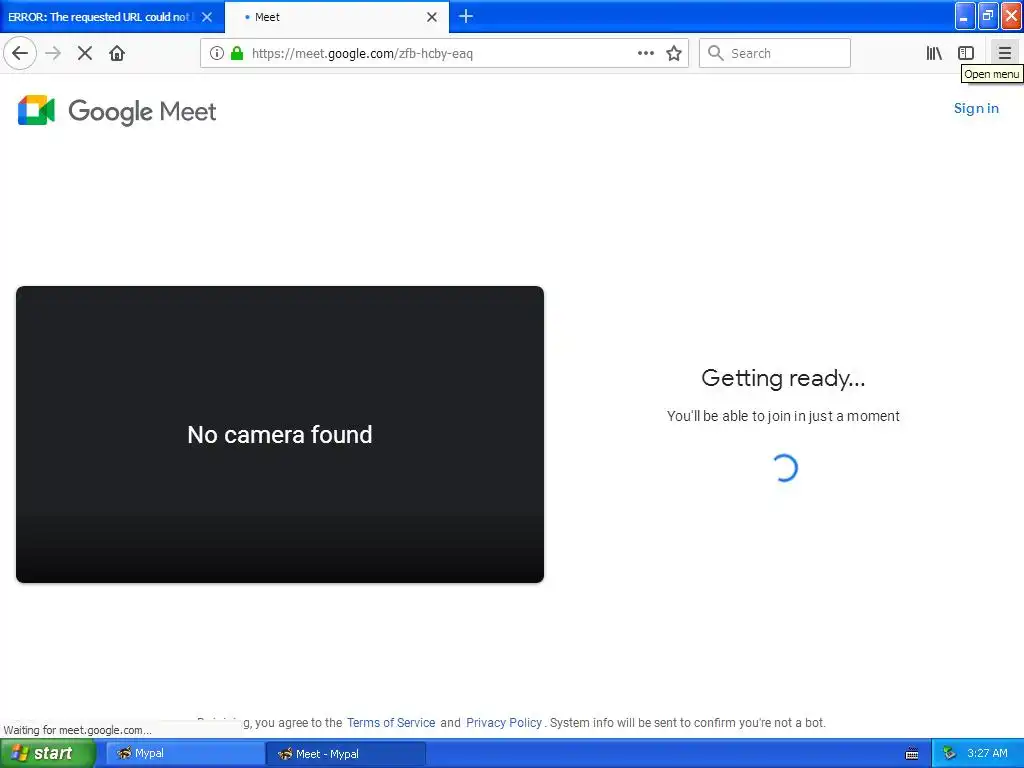Close the Meet tab
Viewport: 1024px width, 768px height.
432,17
